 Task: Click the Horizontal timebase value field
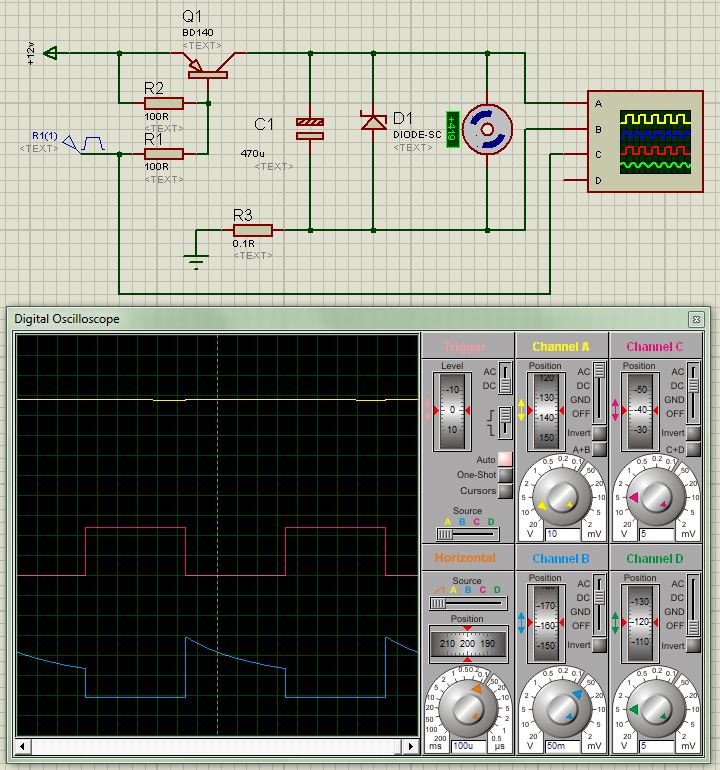(x=467, y=746)
